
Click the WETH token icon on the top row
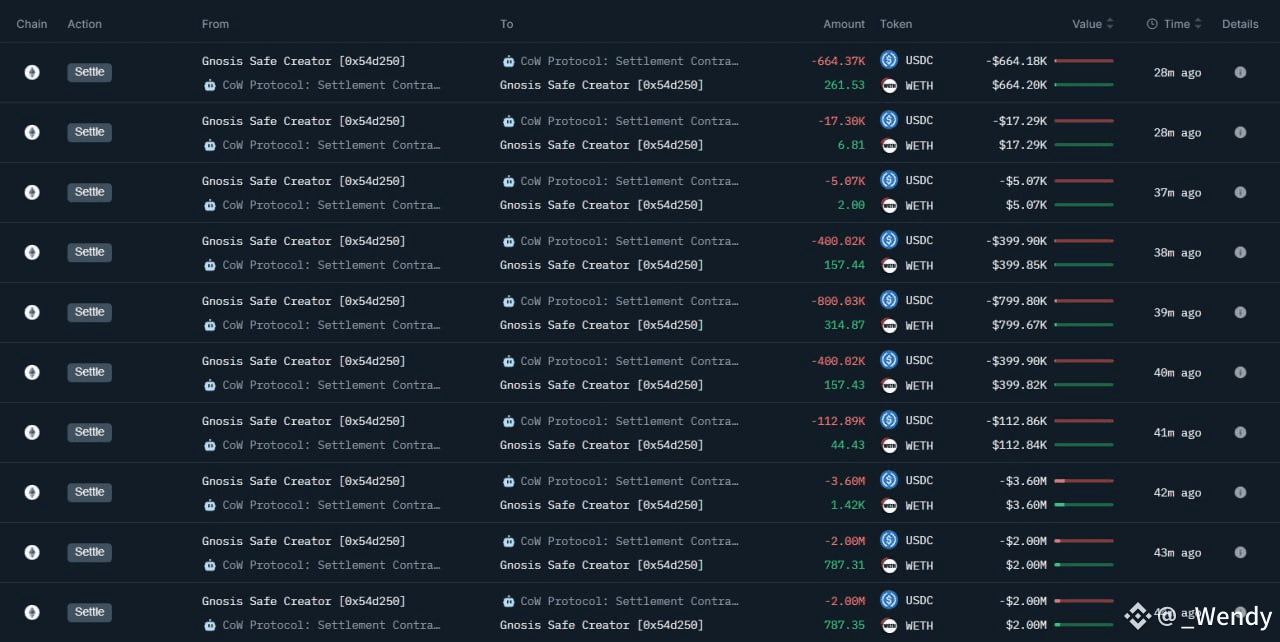coord(888,85)
